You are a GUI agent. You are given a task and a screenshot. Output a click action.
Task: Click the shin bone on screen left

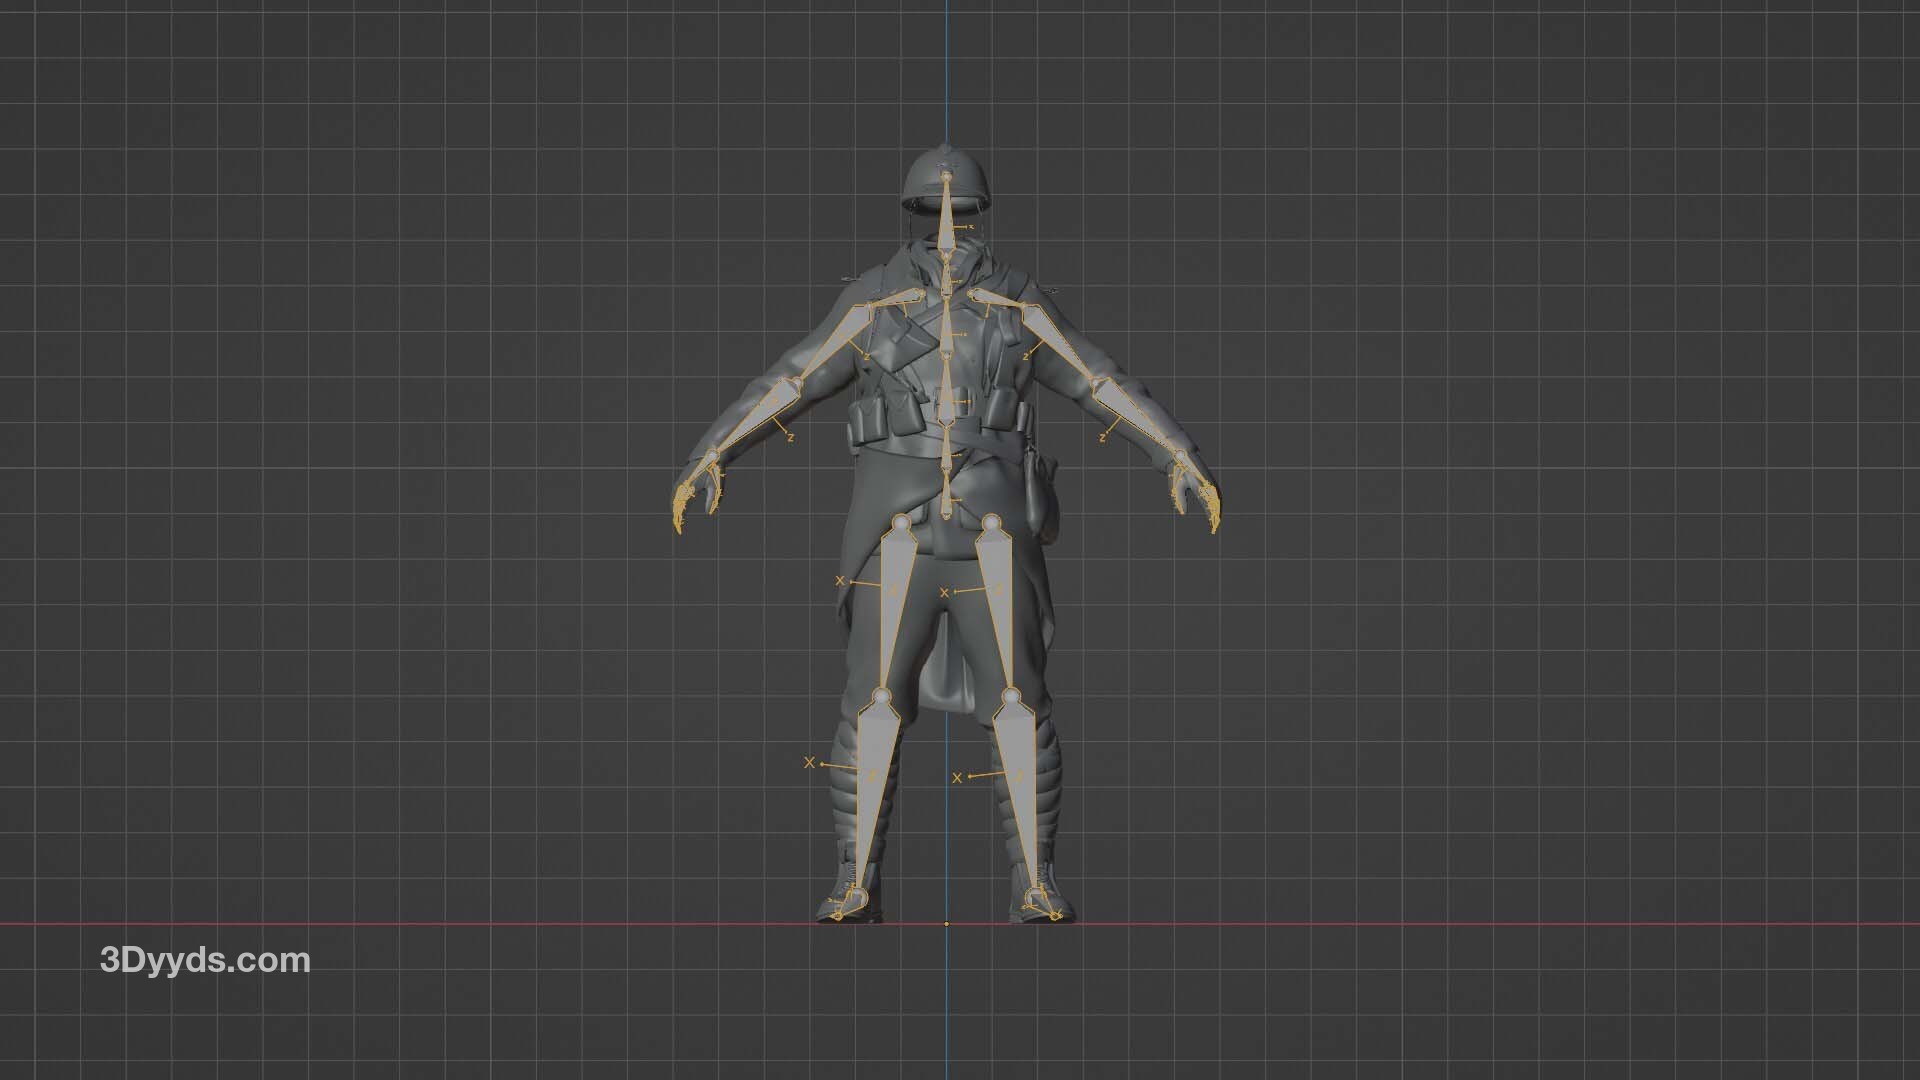[x=870, y=770]
